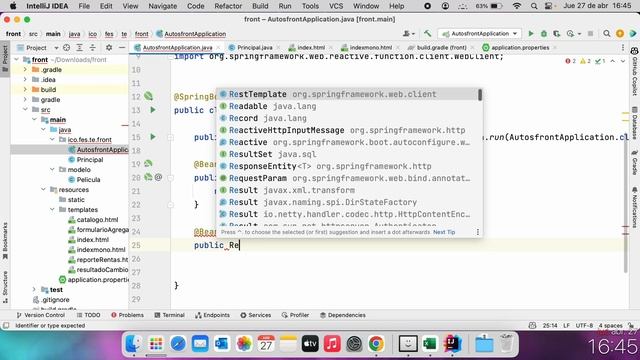Expand the .gradle folder
The width and height of the screenshot is (640, 360).
(x=25, y=69)
